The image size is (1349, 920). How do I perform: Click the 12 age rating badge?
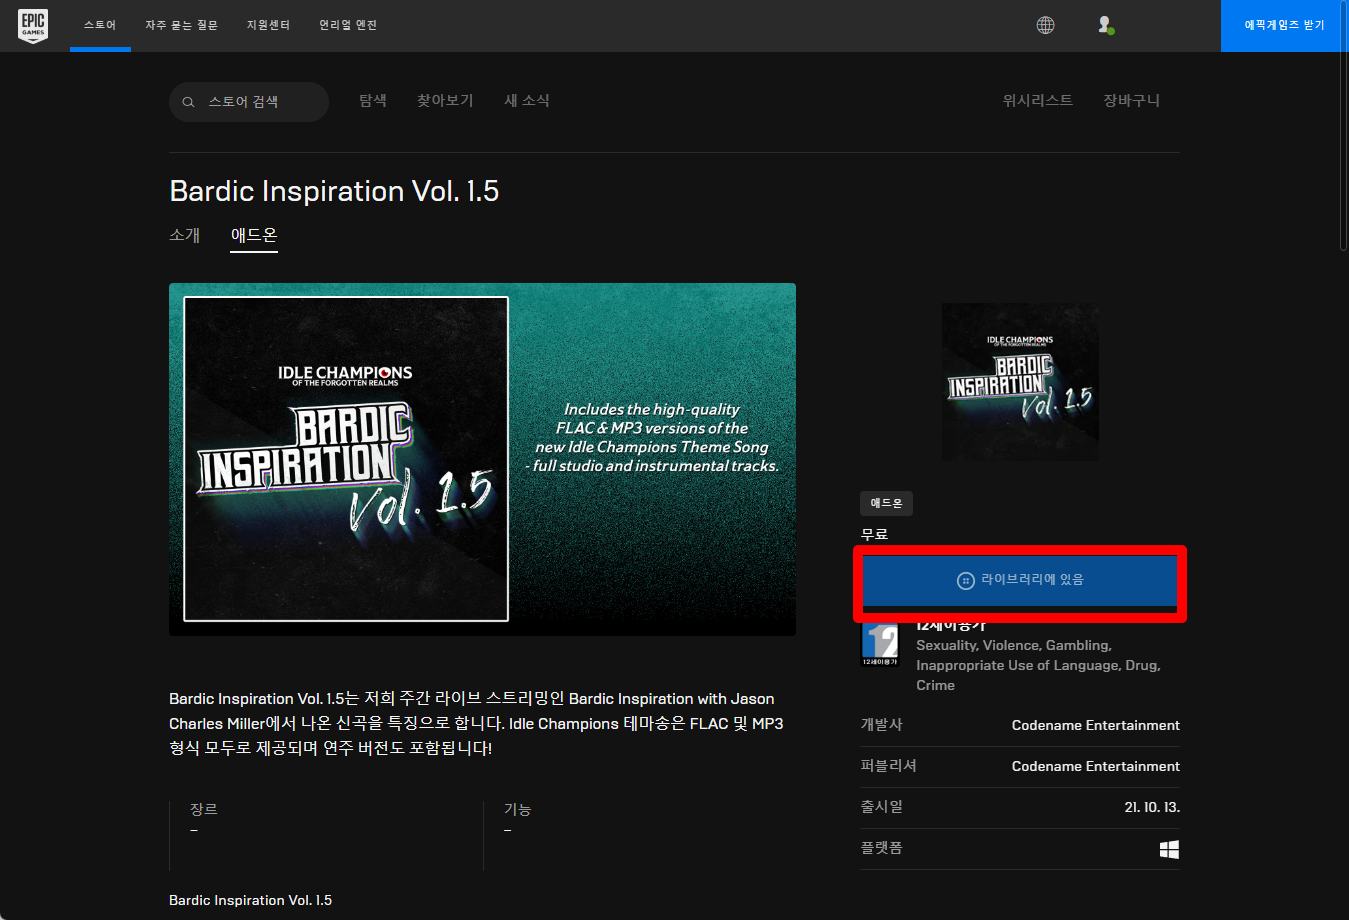[x=881, y=645]
